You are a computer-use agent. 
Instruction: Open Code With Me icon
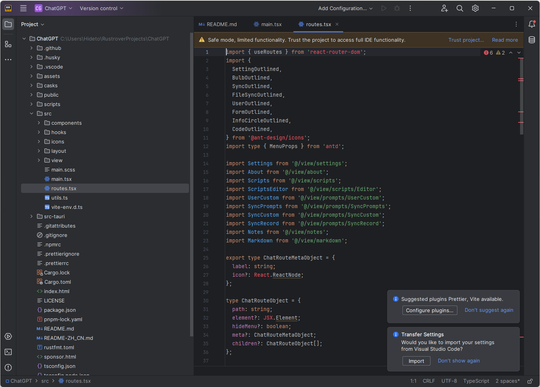tap(444, 8)
